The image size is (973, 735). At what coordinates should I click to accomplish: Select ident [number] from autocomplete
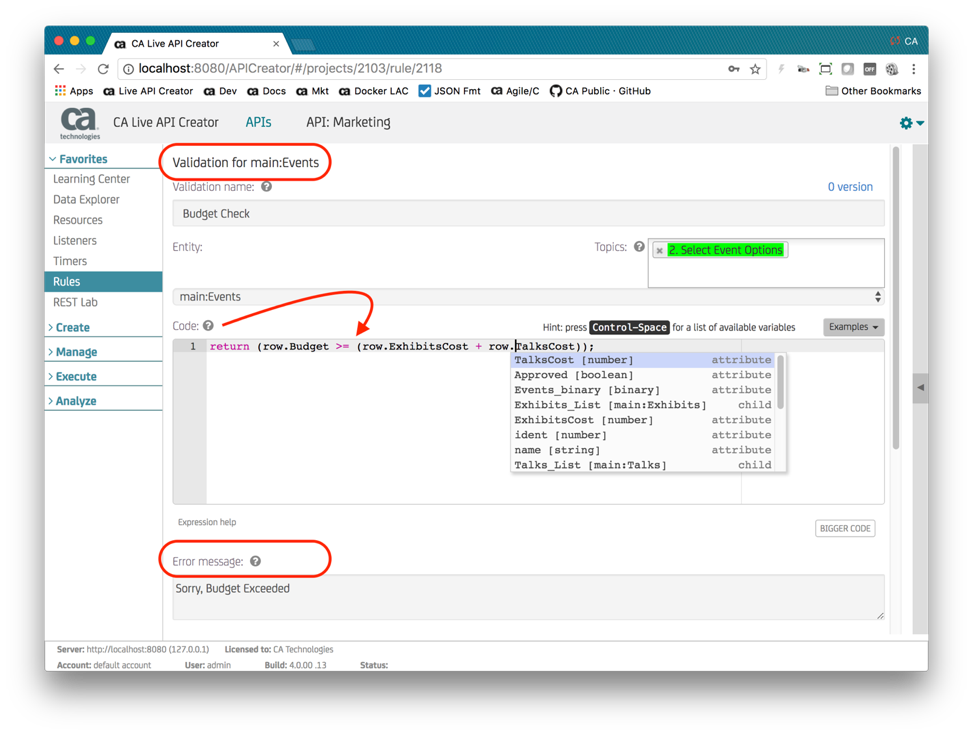click(643, 435)
